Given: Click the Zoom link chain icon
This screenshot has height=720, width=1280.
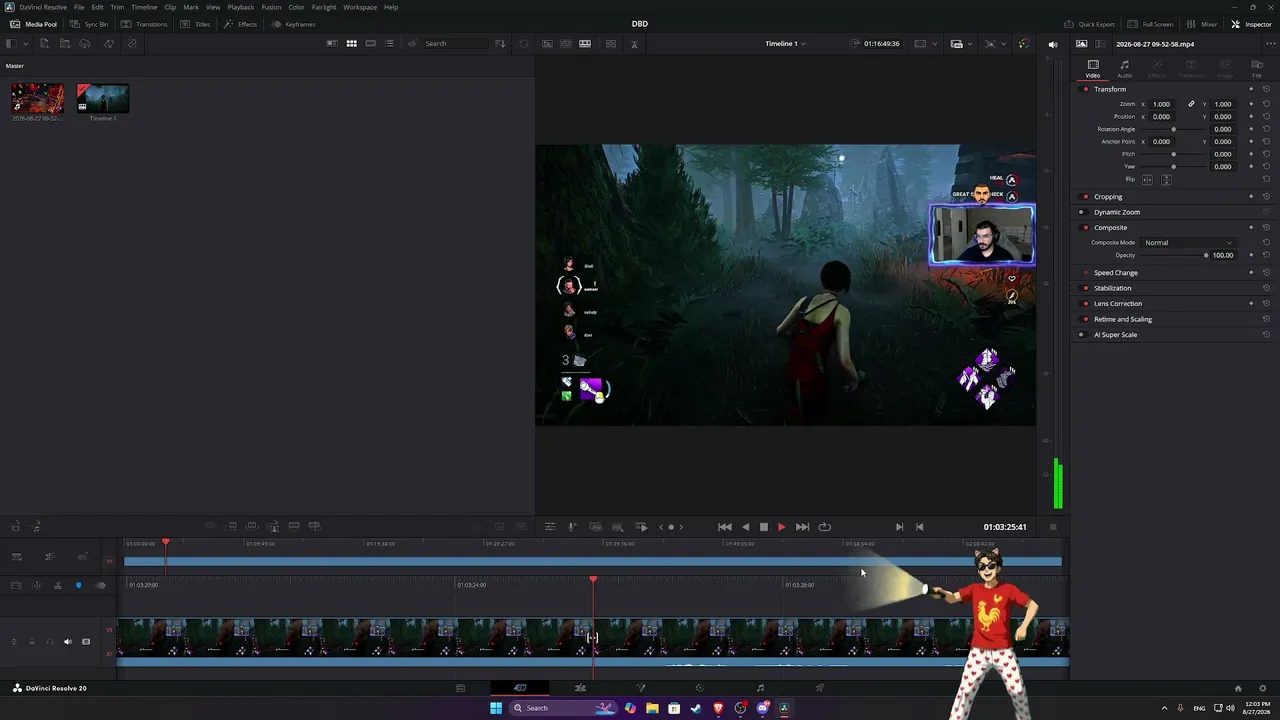Looking at the screenshot, I should pos(1191,104).
